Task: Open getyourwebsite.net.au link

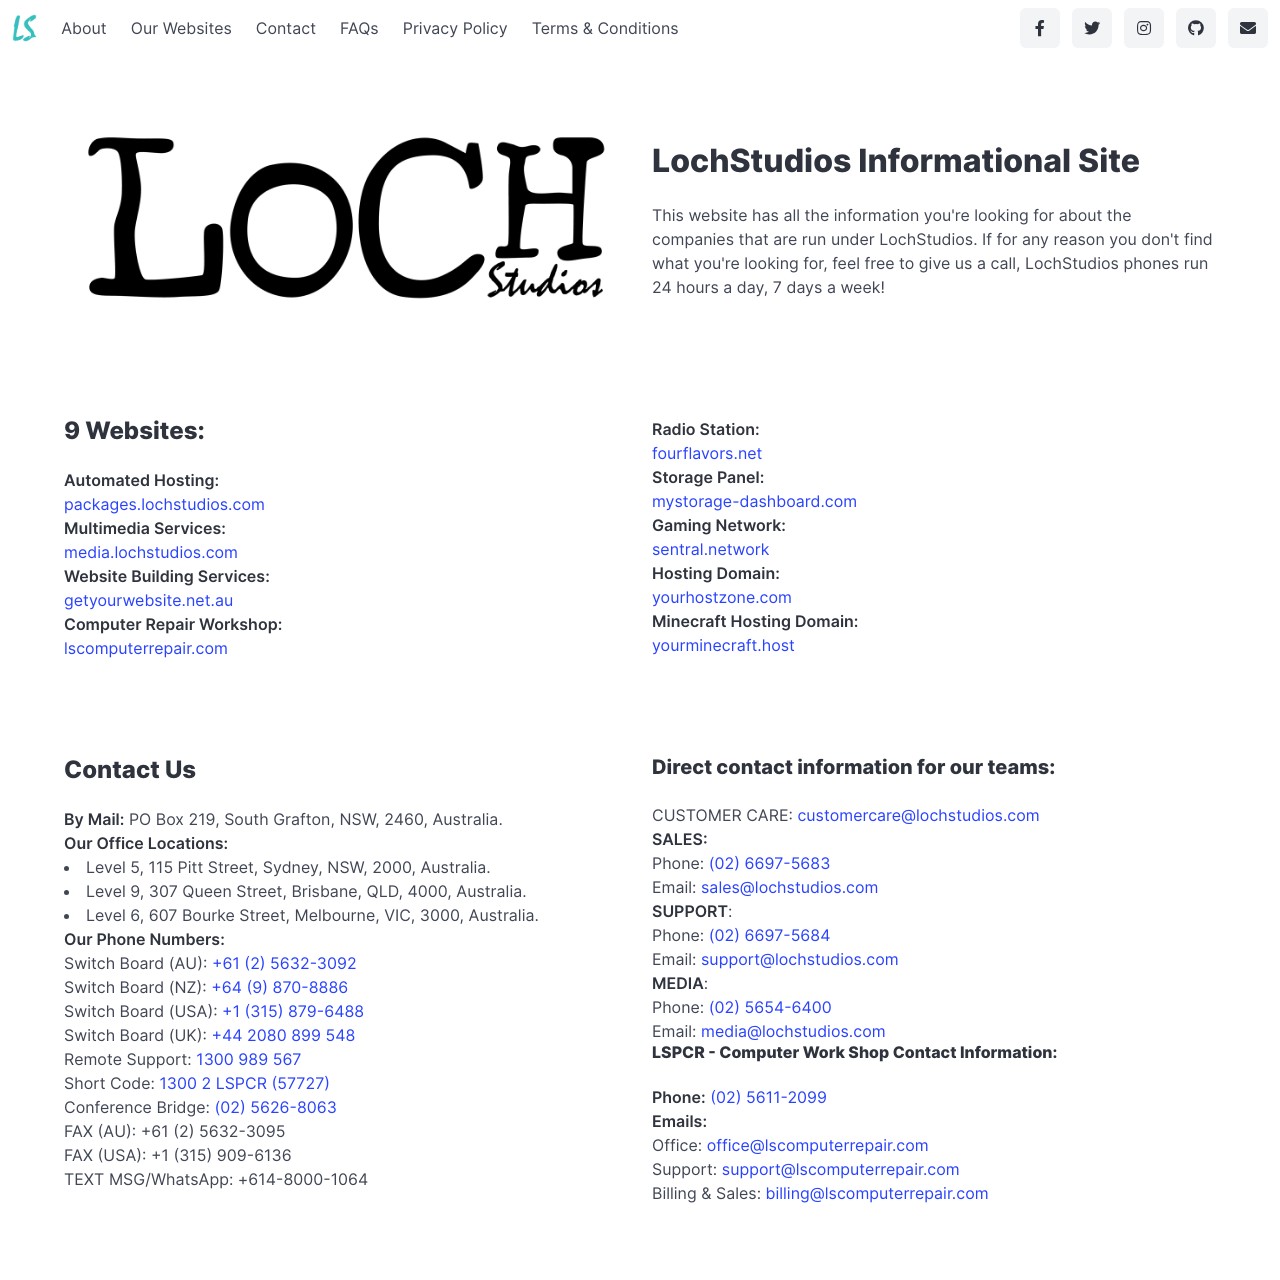Action: pos(148,600)
